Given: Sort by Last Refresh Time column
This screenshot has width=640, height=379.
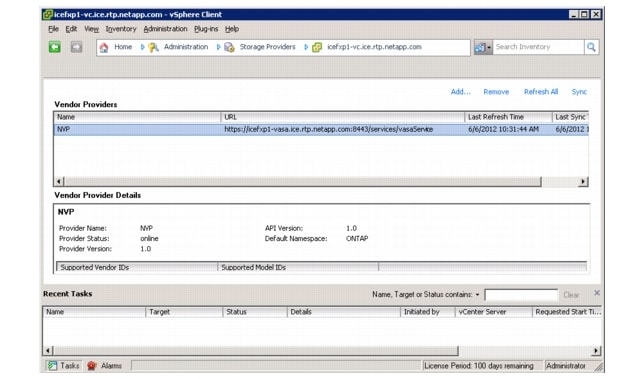Looking at the screenshot, I should (x=509, y=117).
